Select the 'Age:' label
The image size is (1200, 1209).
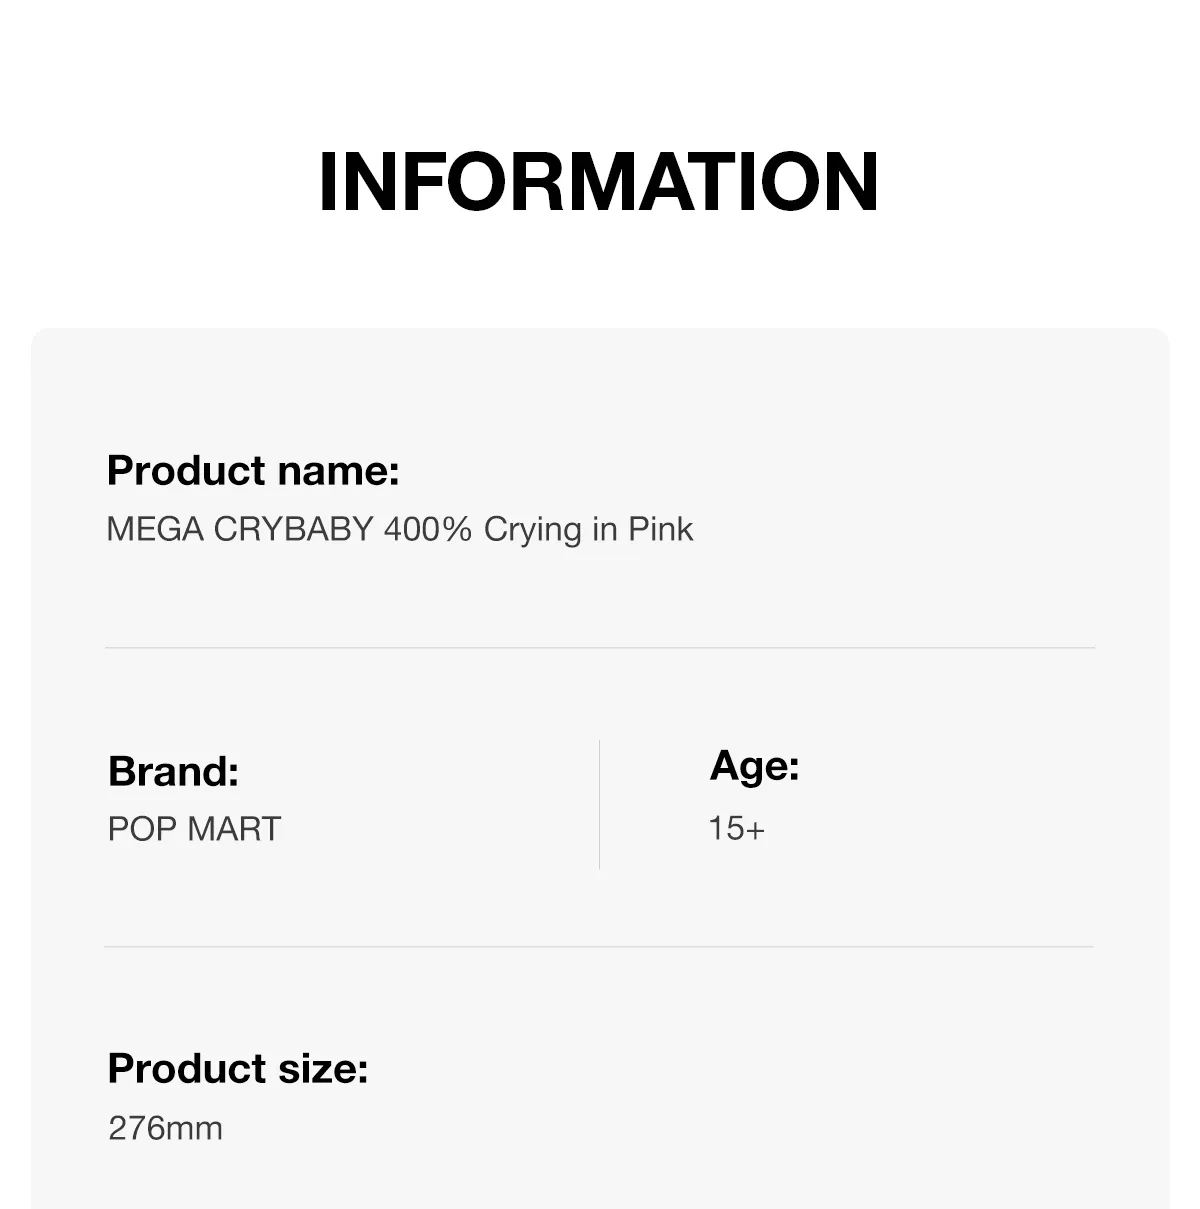tap(754, 766)
